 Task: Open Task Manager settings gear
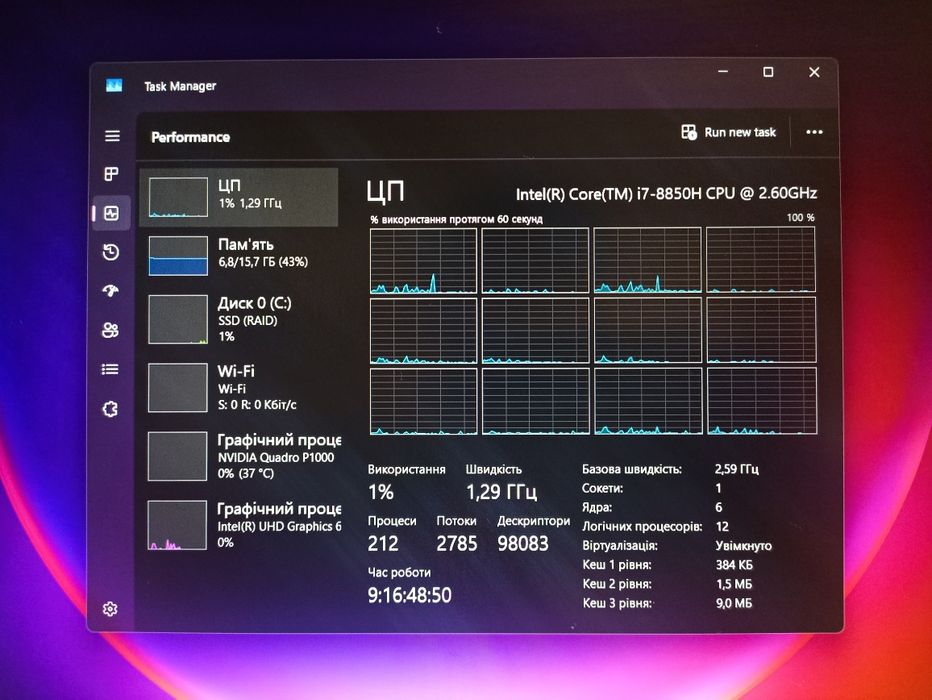pos(110,608)
